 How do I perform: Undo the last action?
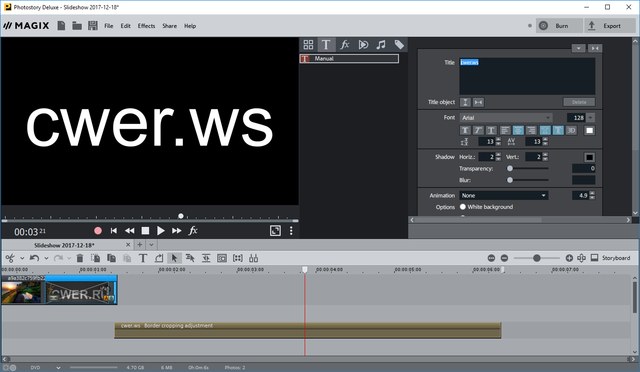[x=34, y=258]
